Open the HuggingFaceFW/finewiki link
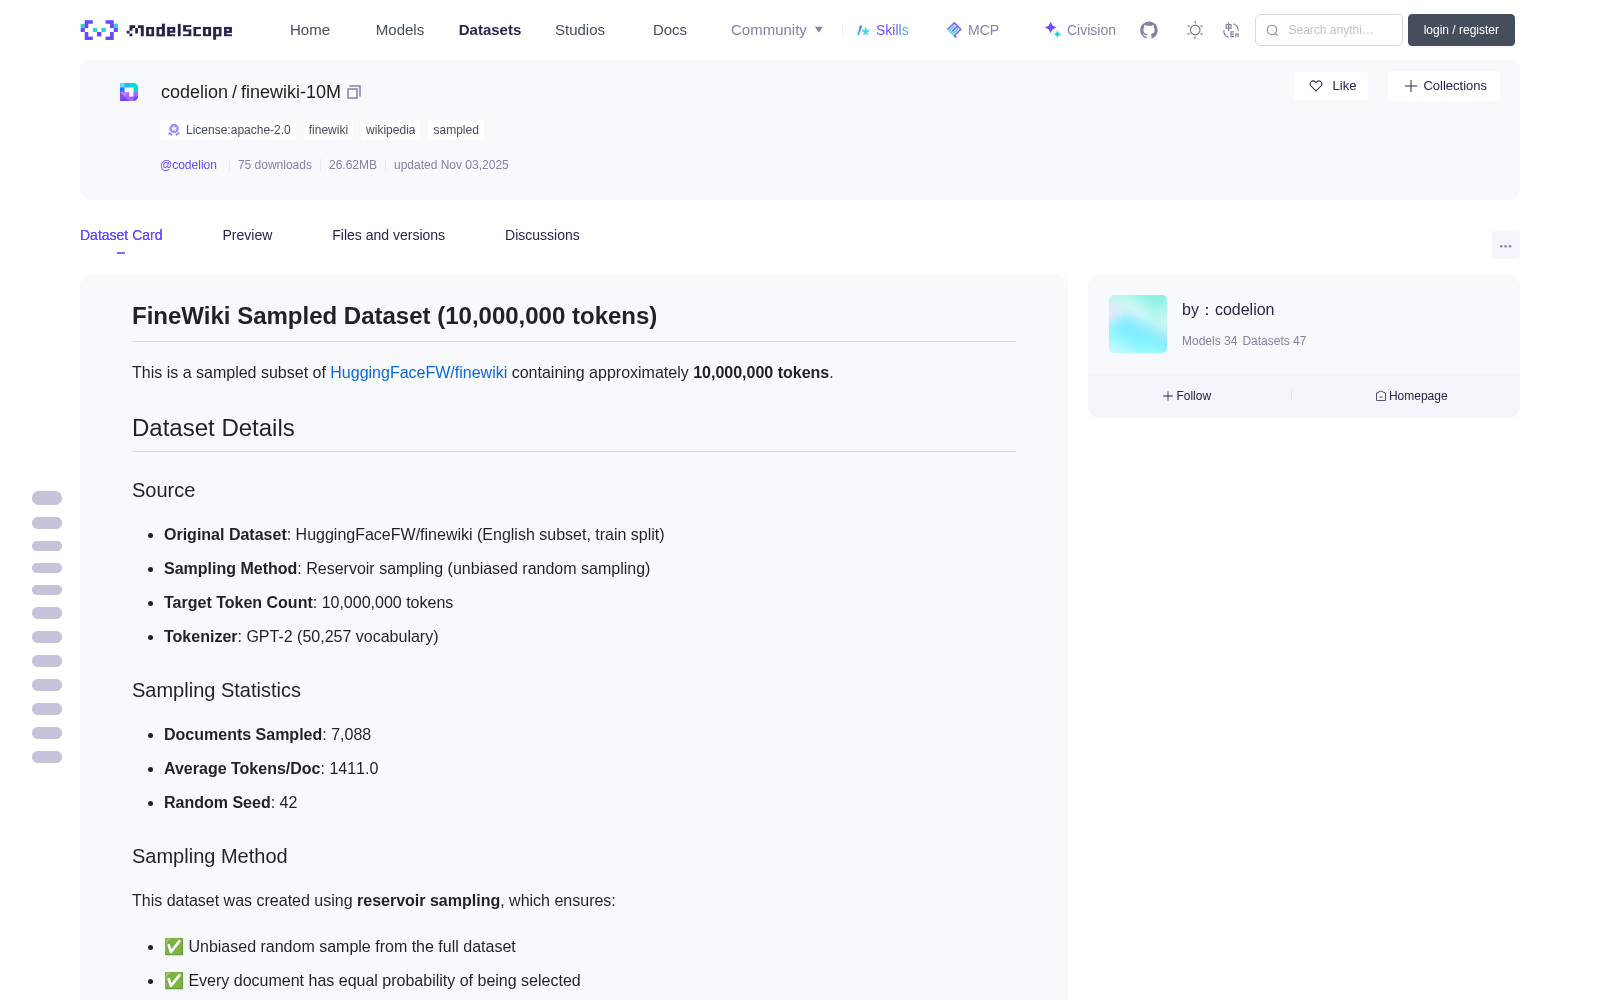Screen dimensions: 1600x1000 click(418, 372)
